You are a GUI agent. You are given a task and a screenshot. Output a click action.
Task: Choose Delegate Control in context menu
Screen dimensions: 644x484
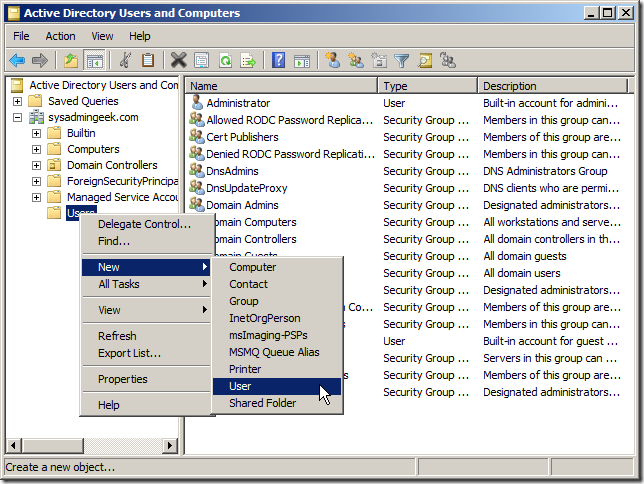146,224
